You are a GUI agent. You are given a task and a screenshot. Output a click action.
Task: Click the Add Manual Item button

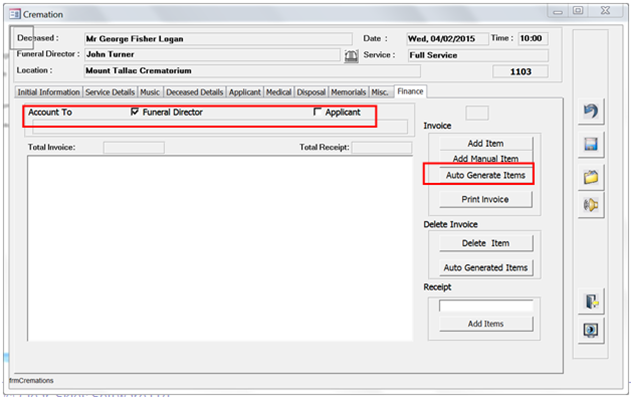[x=486, y=158]
